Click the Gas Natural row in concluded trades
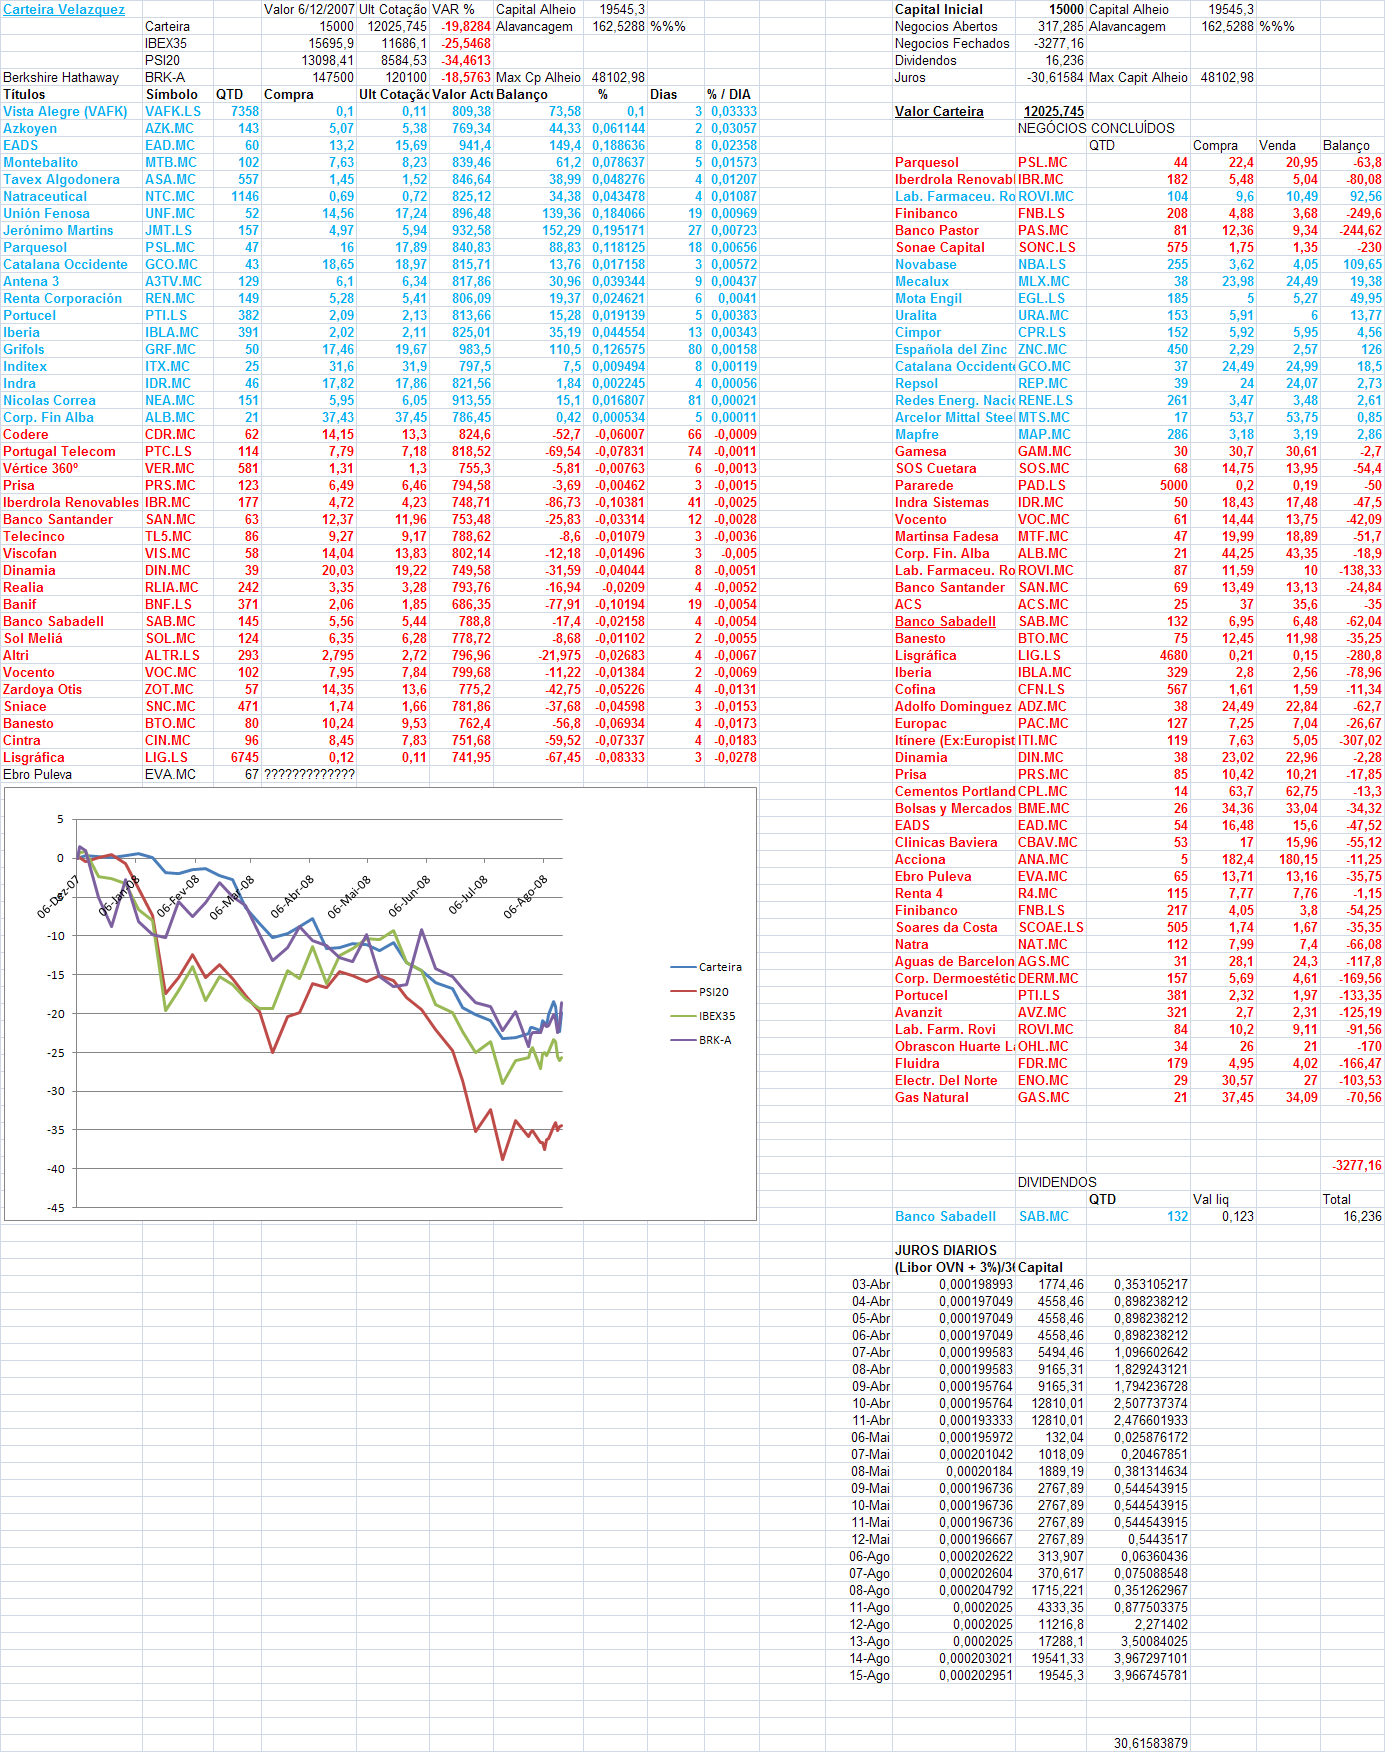 [1138, 1098]
